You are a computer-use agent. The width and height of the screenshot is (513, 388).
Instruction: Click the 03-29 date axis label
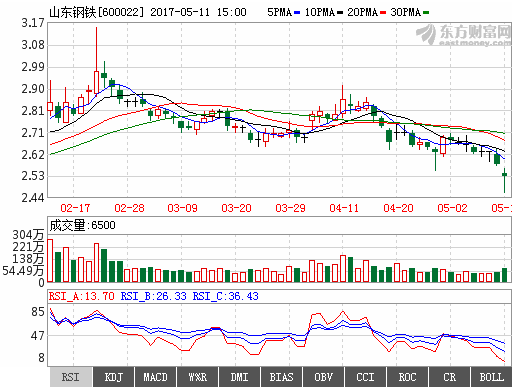(290, 208)
